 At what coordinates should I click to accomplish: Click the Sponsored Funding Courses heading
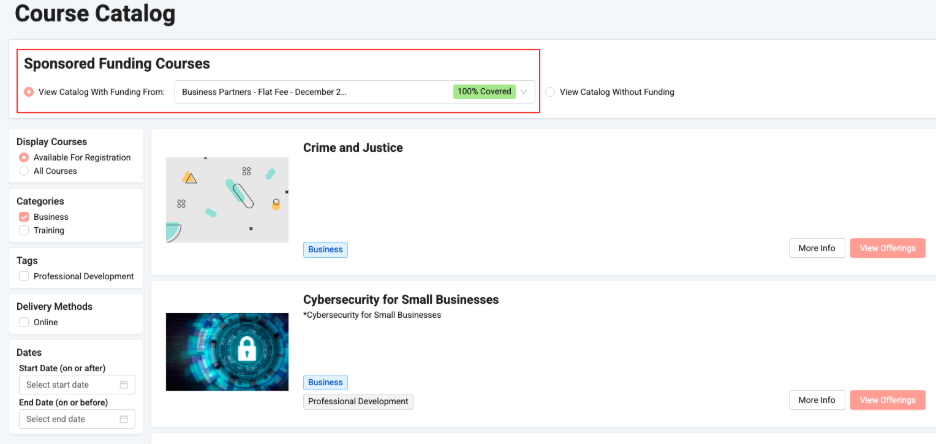pos(117,63)
